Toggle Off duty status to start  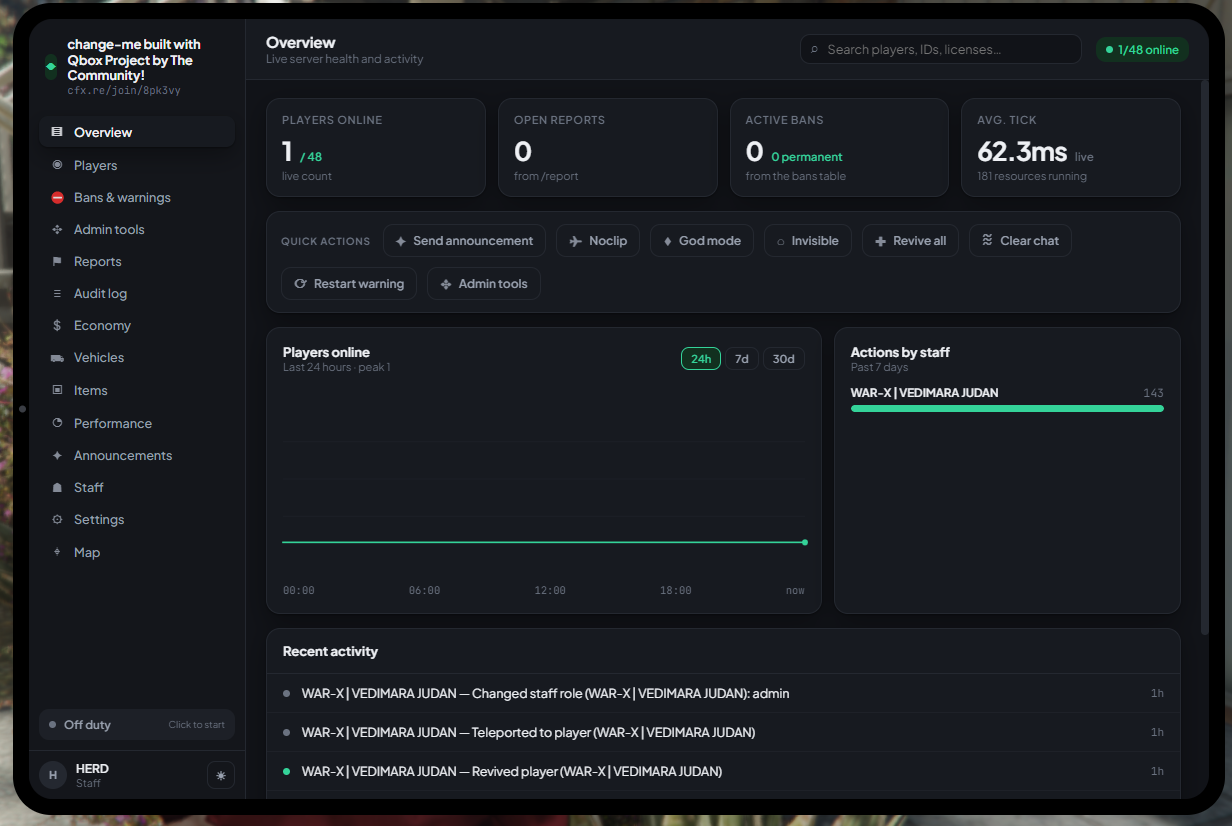[x=137, y=724]
